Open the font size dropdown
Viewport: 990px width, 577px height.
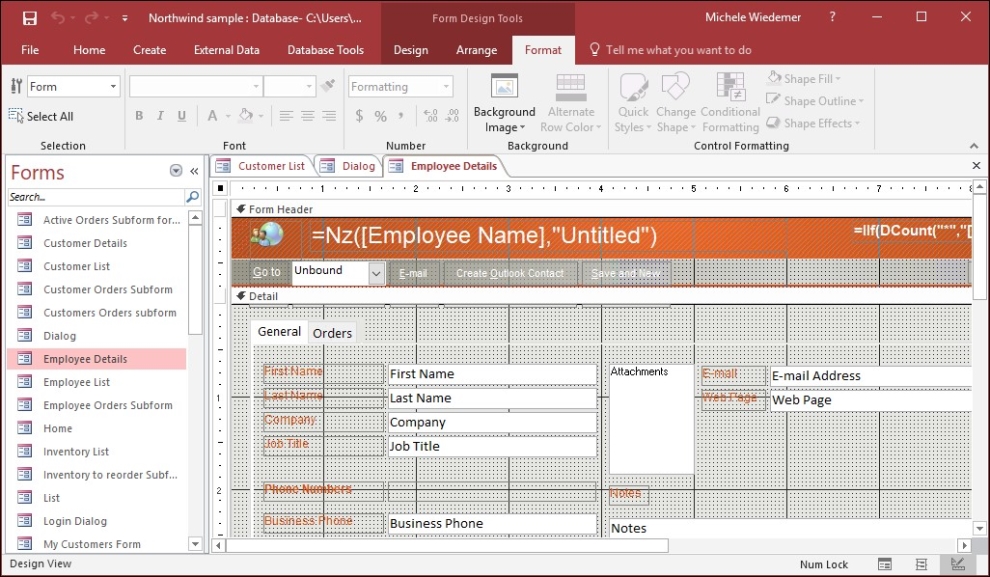tap(309, 86)
